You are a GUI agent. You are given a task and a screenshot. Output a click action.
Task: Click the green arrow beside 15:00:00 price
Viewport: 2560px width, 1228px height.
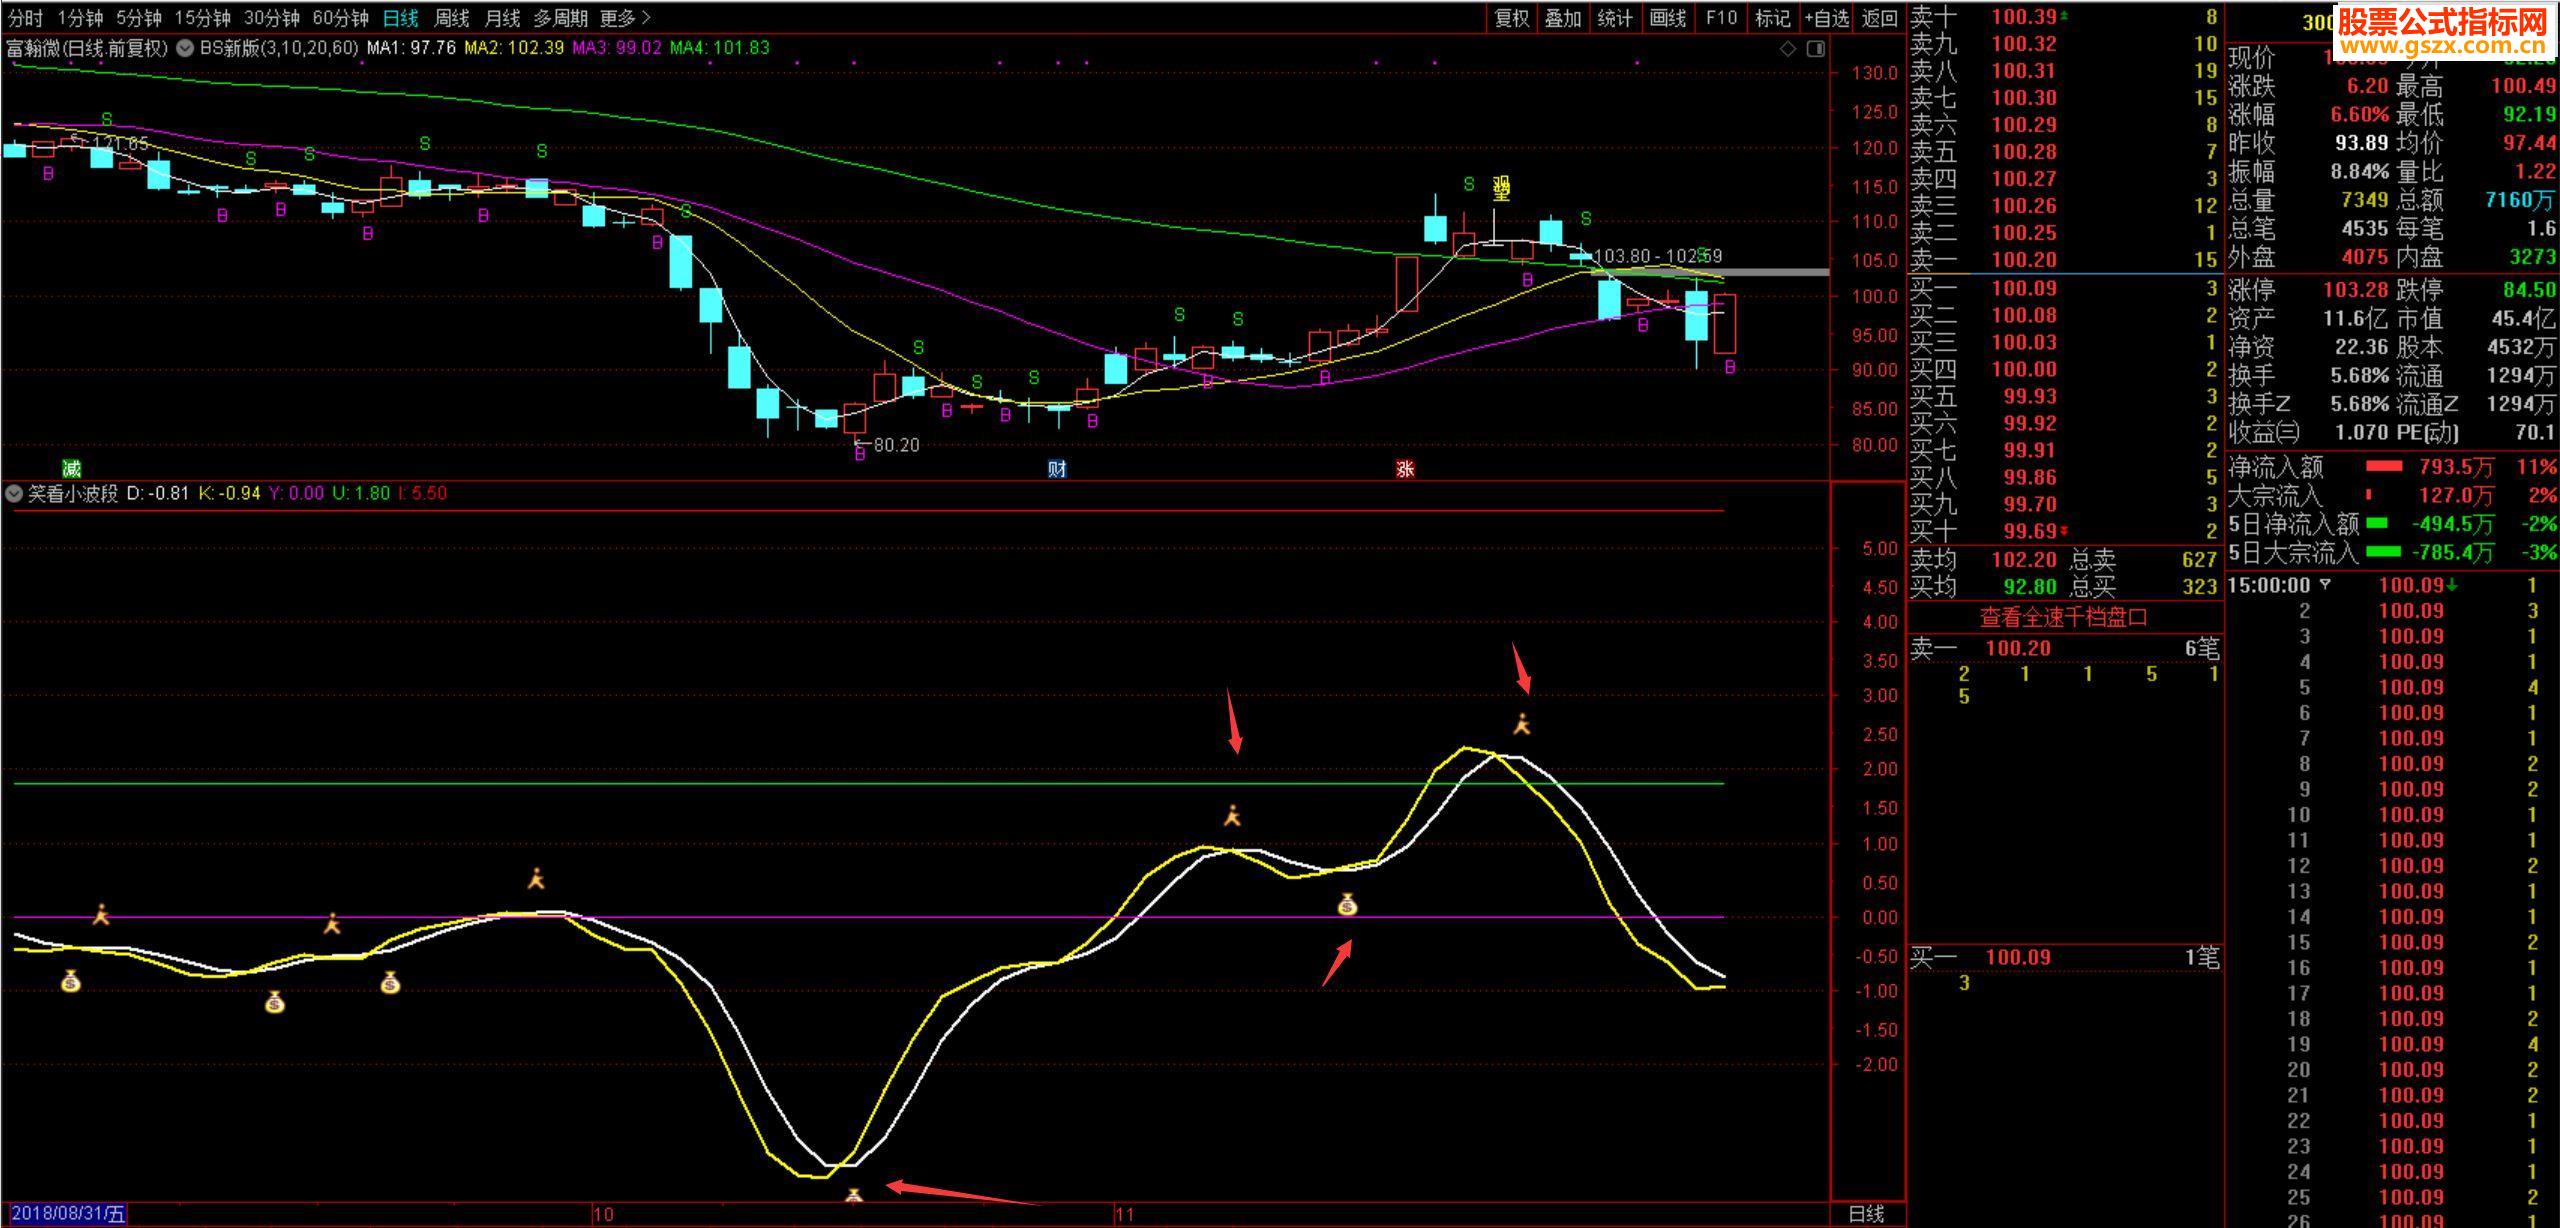pyautogui.click(x=2452, y=585)
